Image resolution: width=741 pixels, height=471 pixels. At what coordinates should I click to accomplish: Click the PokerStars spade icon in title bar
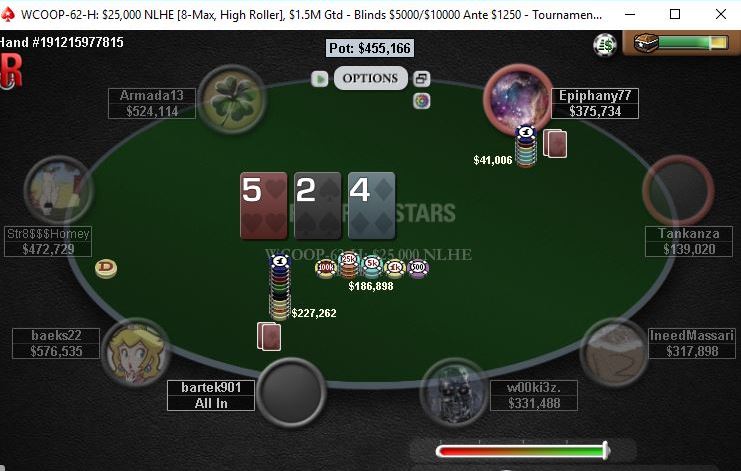[8, 15]
